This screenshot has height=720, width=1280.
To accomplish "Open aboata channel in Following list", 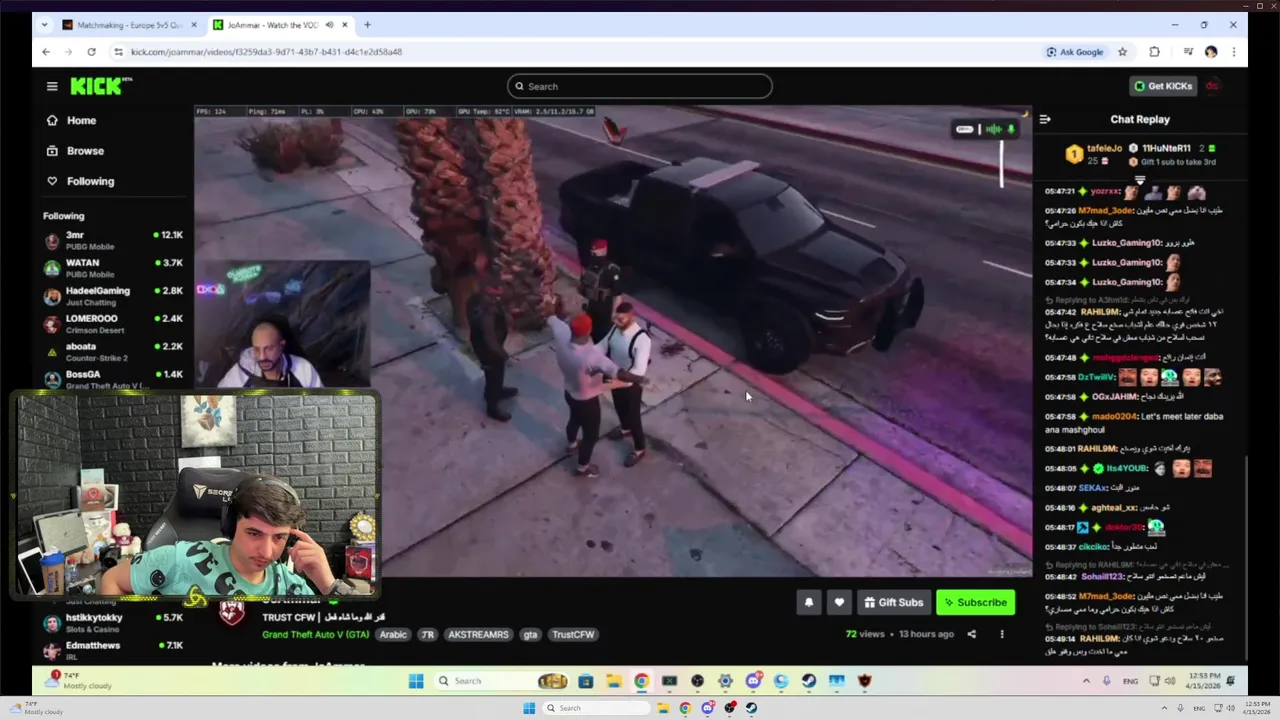I will (113, 351).
